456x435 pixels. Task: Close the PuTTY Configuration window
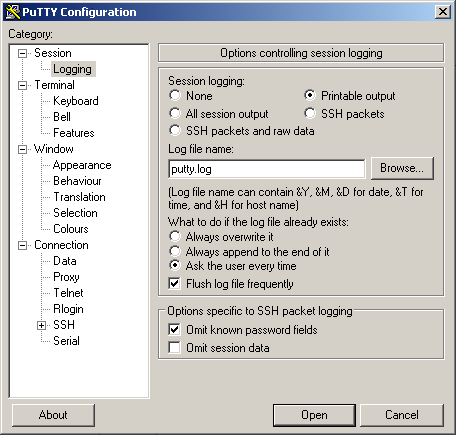click(x=443, y=12)
